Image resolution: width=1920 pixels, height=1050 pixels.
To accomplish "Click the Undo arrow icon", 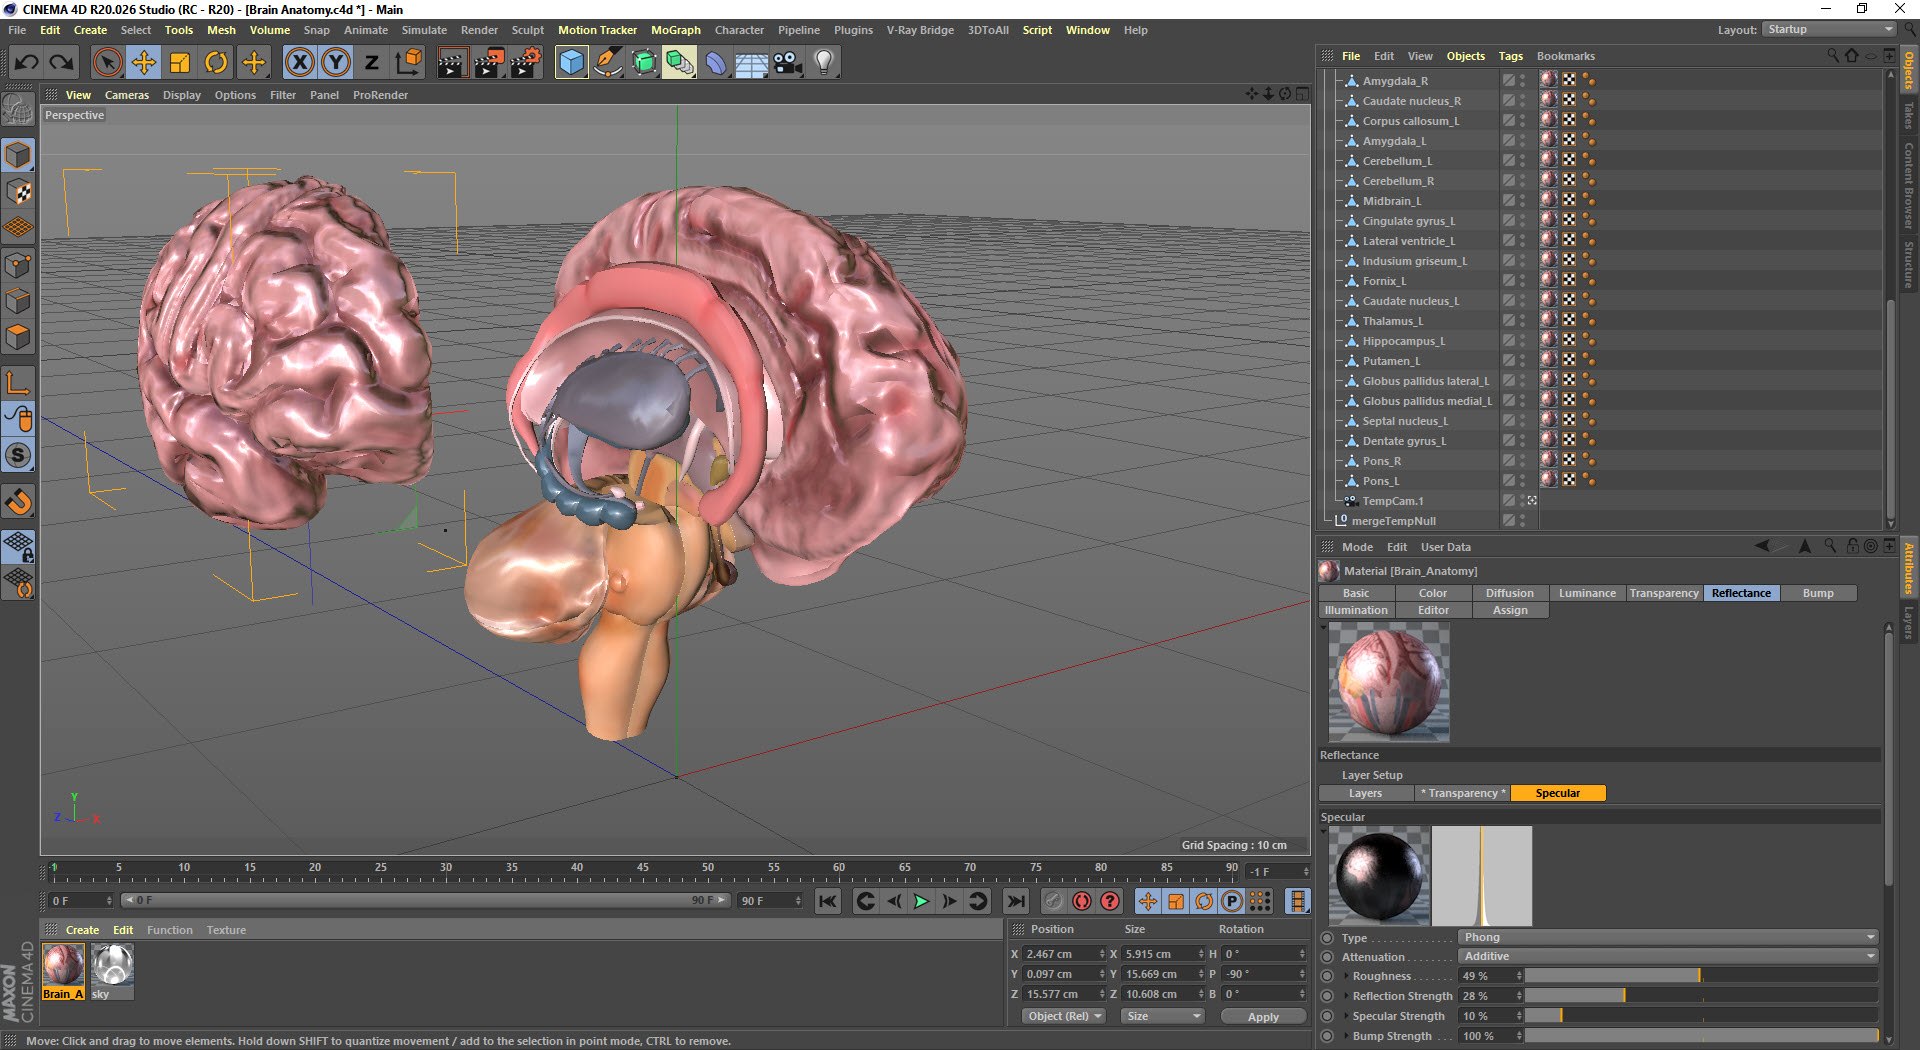I will (x=27, y=63).
